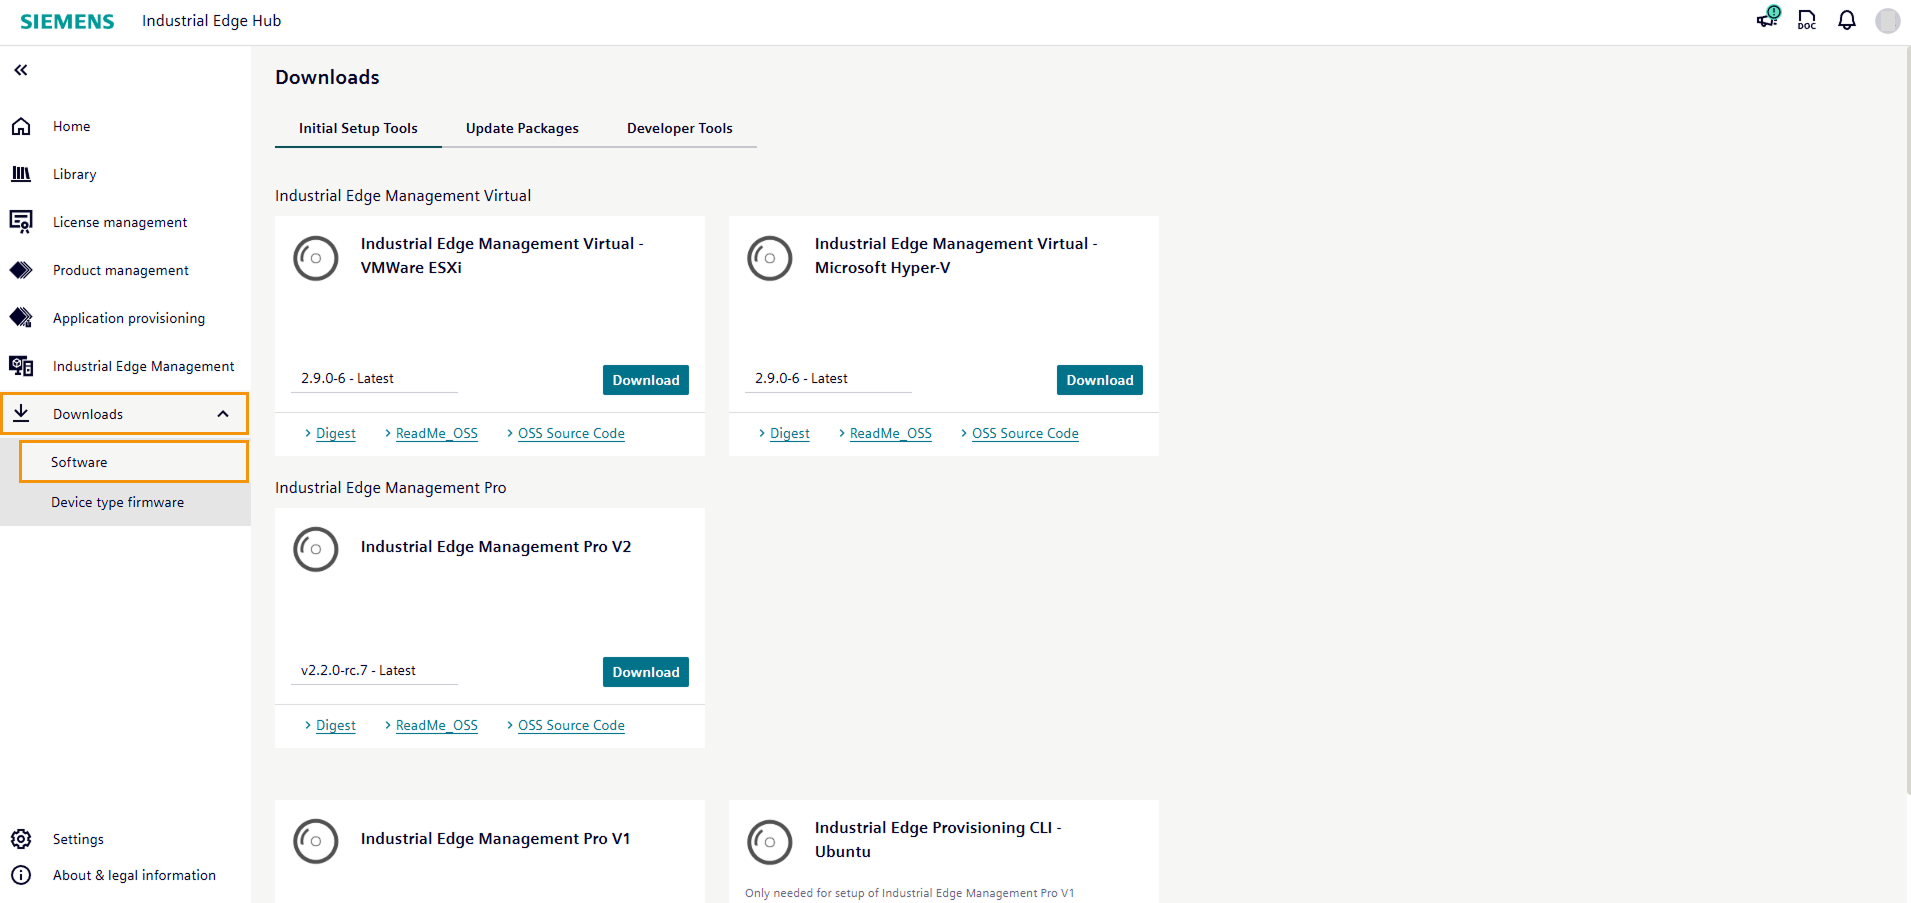Collapse the sidebar with double-chevron icon
Viewport: 1911px width, 903px height.
(x=21, y=70)
